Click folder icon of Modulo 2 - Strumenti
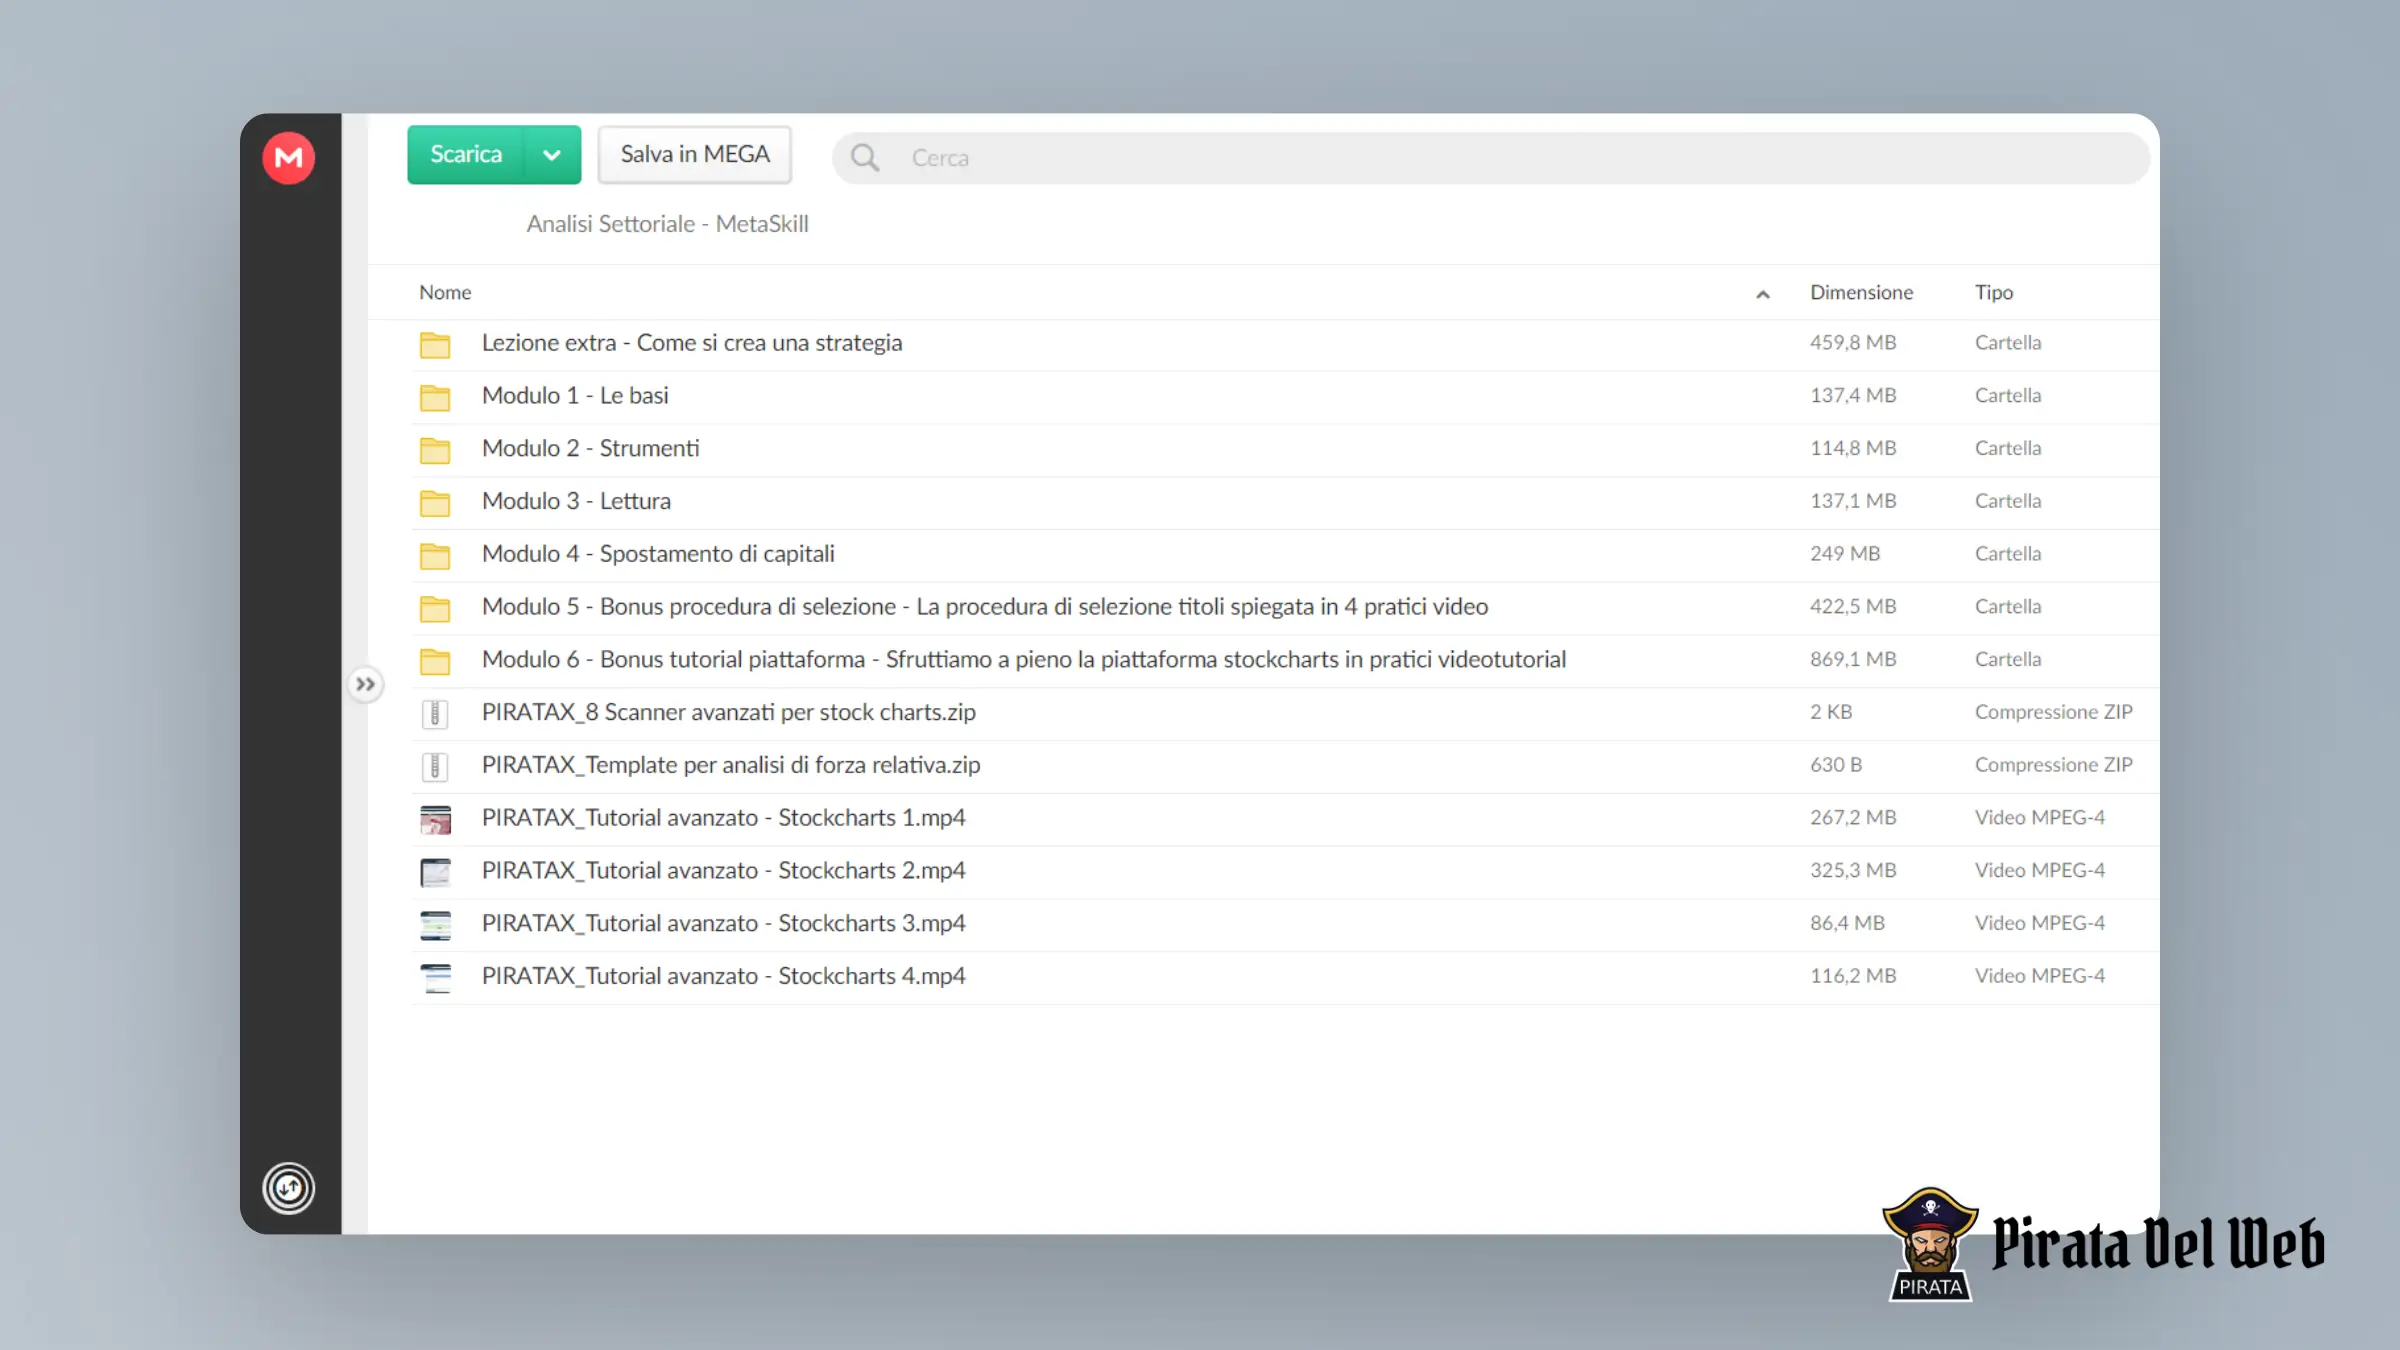2400x1350 pixels. pyautogui.click(x=435, y=450)
